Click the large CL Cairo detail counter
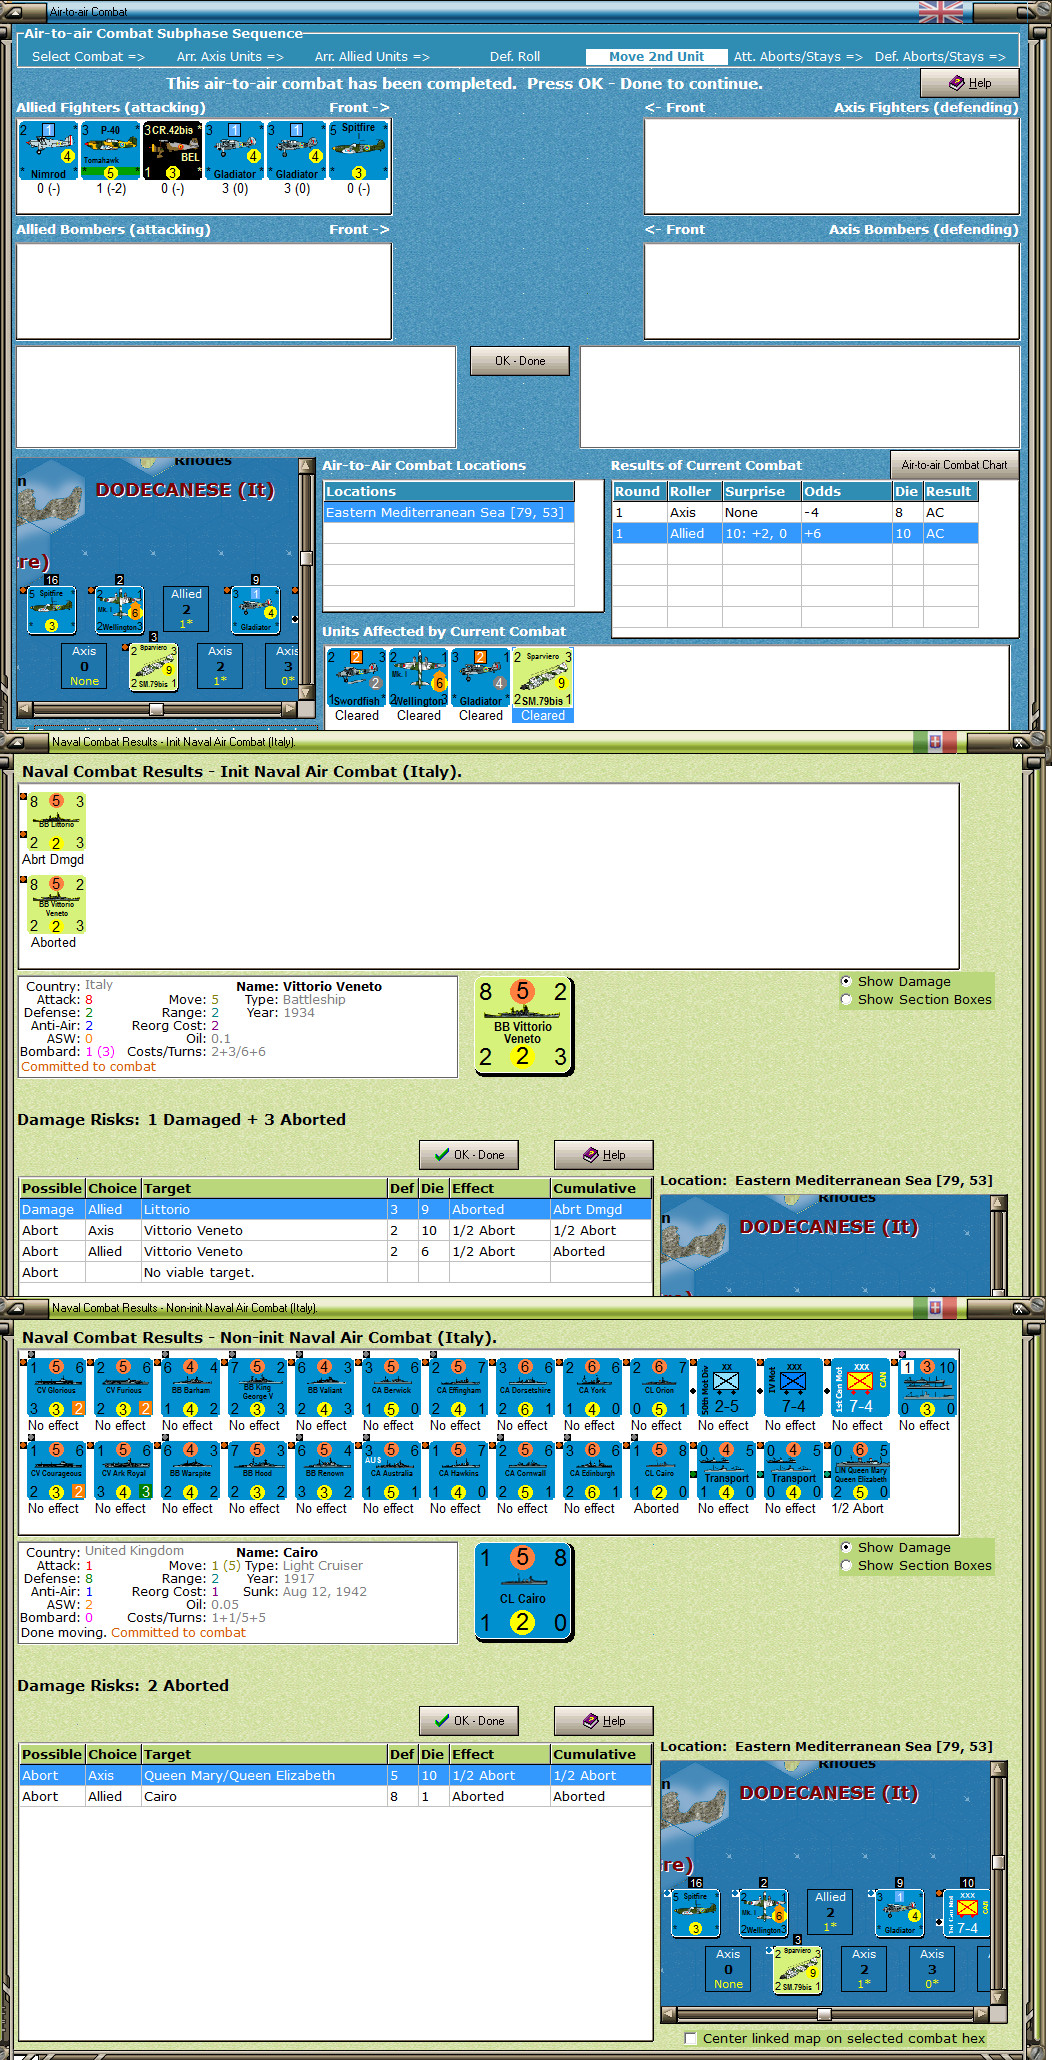1052x2060 pixels. (523, 1593)
